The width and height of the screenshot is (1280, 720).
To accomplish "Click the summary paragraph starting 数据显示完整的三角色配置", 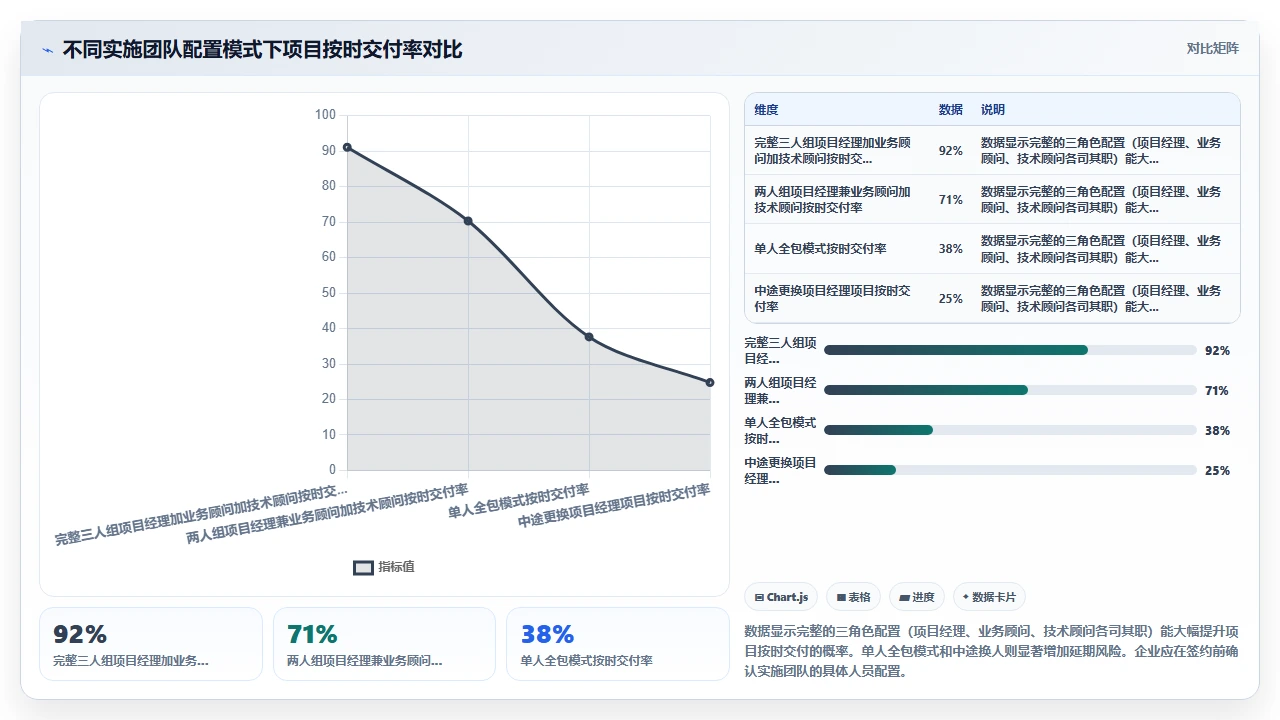I will [x=992, y=652].
